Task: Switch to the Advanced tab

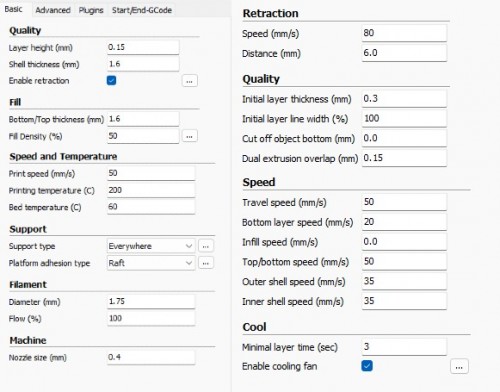Action: pyautogui.click(x=53, y=10)
